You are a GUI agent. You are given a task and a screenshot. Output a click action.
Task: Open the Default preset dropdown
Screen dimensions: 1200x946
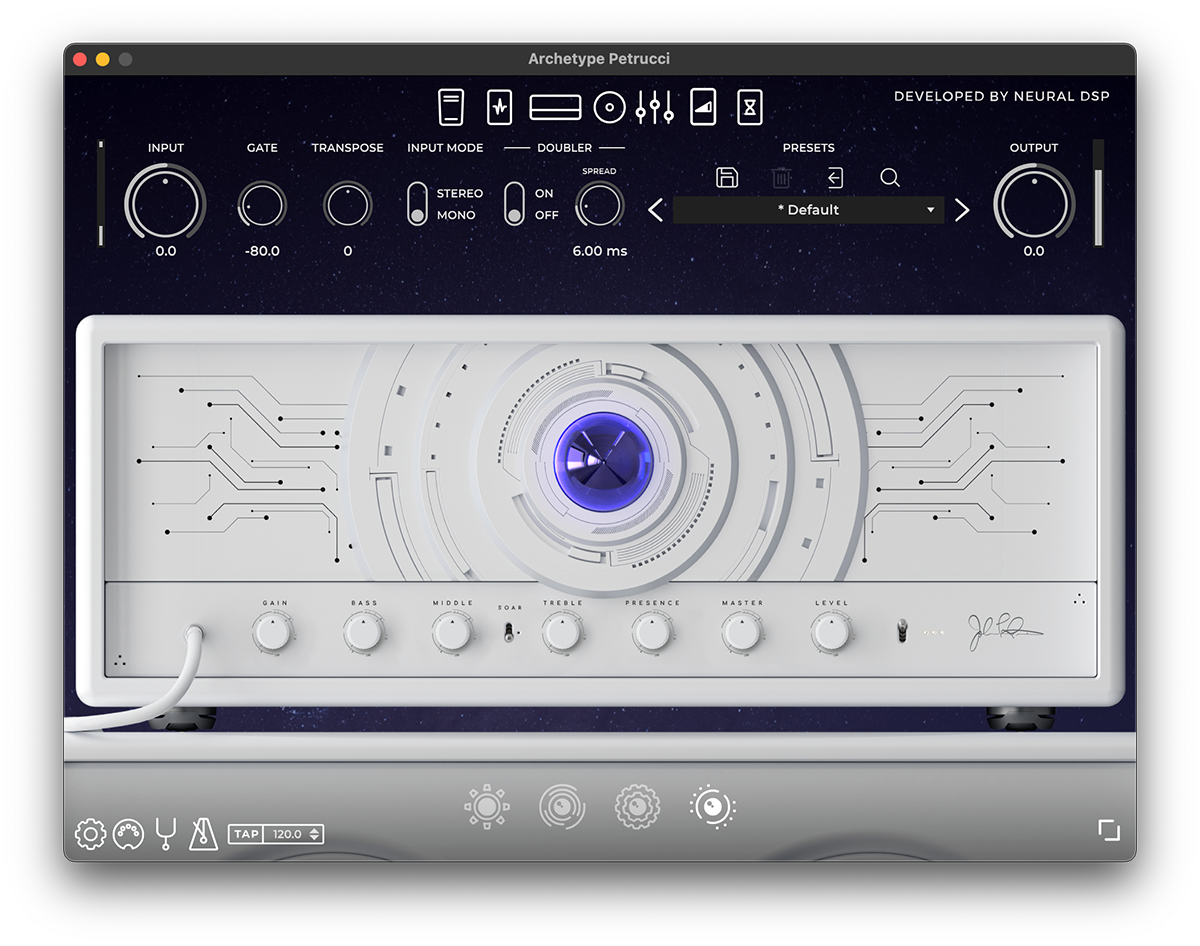[808, 210]
